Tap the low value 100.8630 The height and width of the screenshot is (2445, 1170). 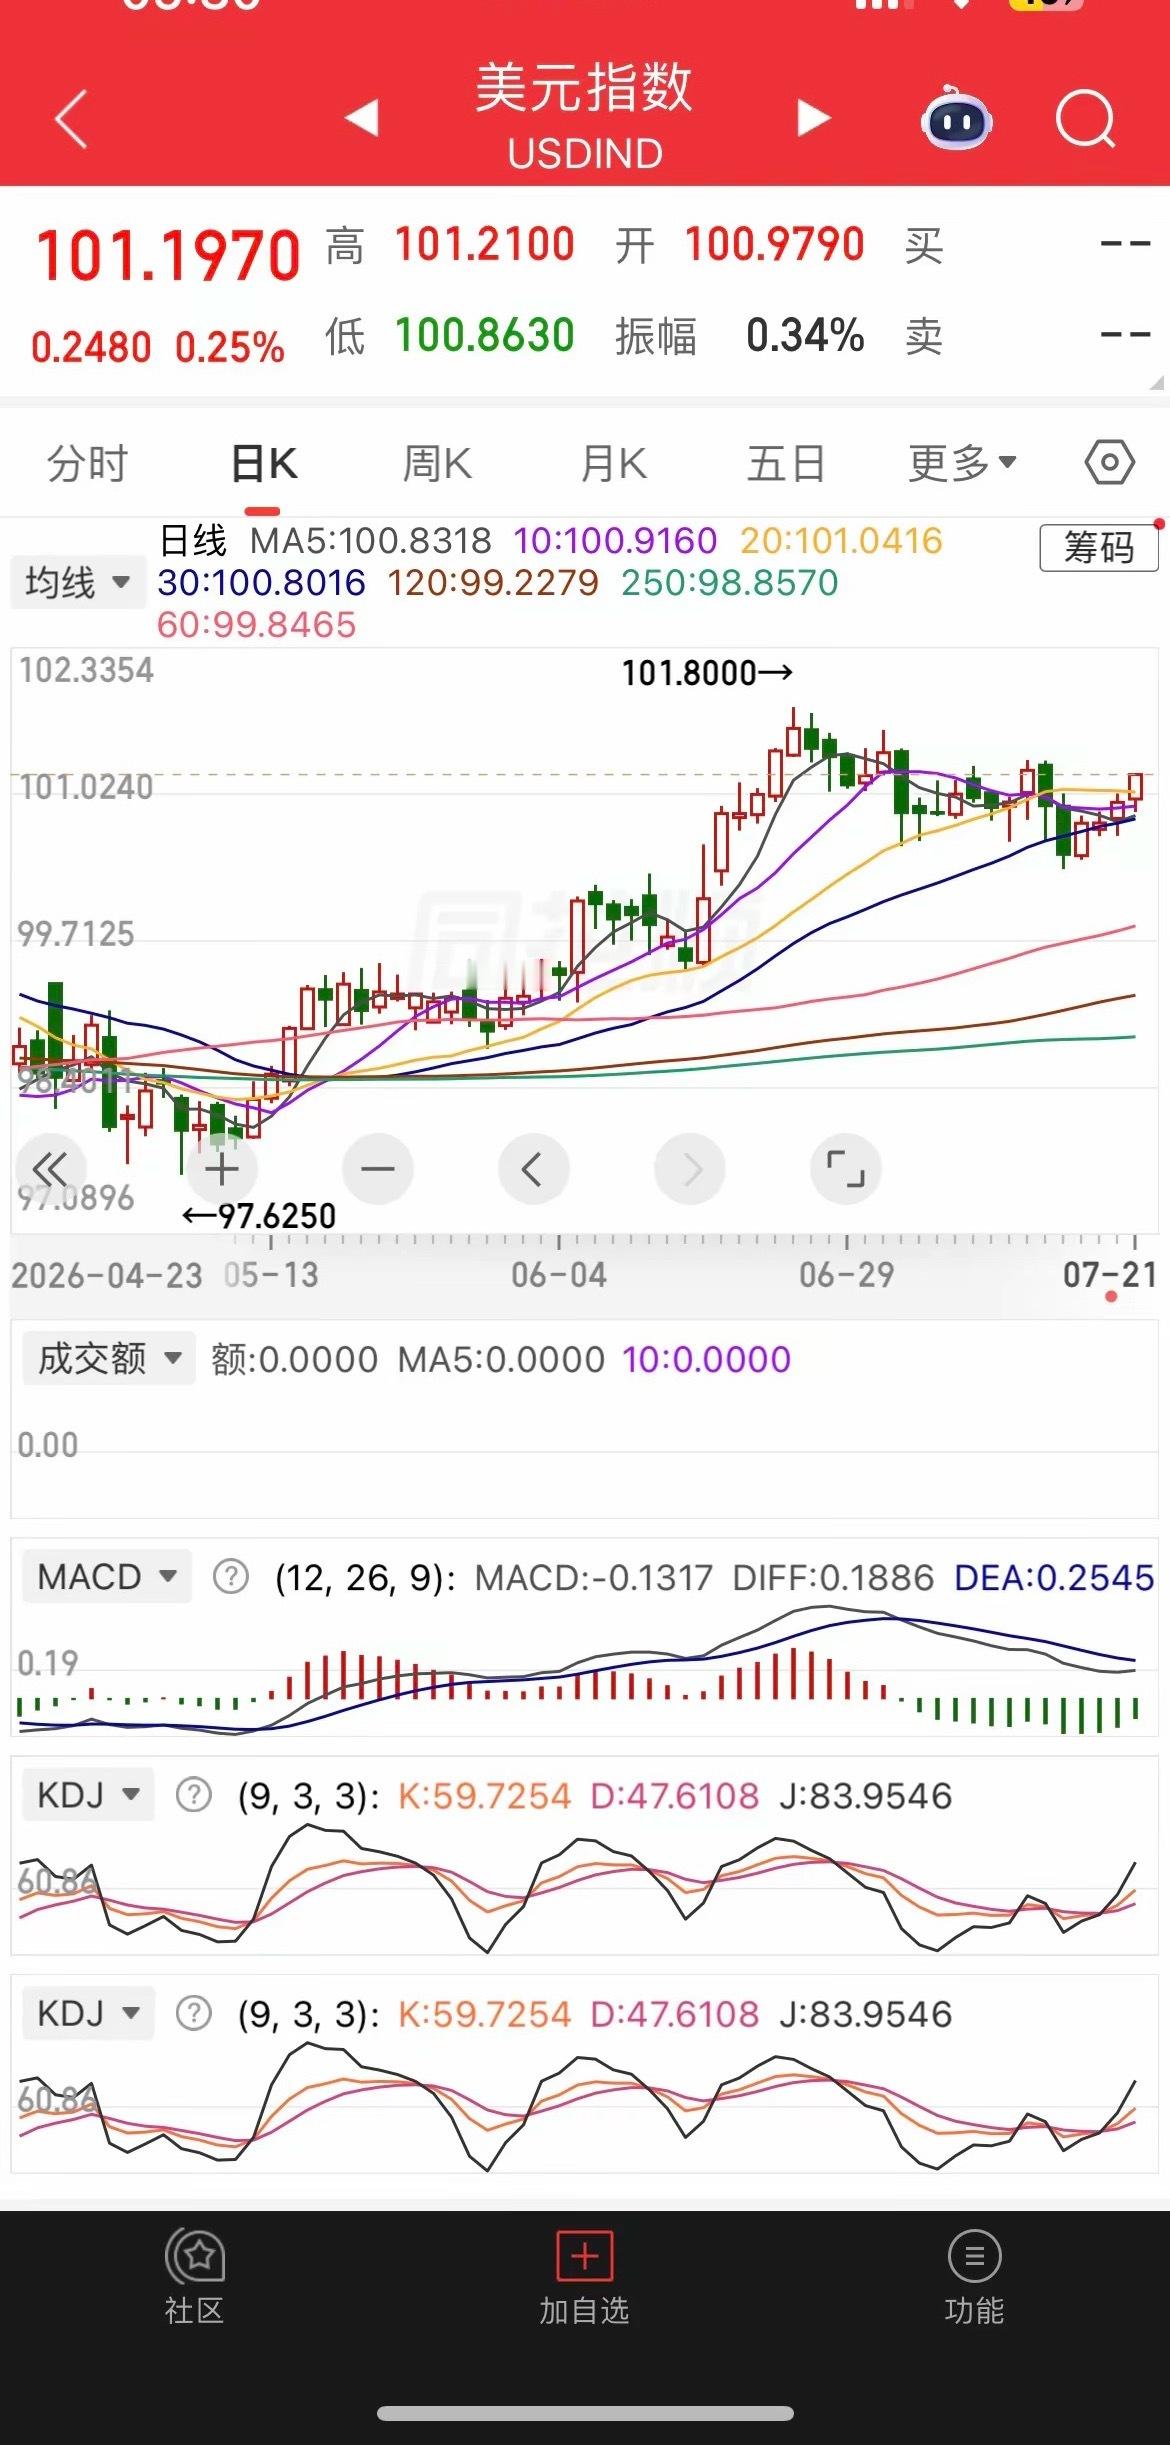[485, 335]
